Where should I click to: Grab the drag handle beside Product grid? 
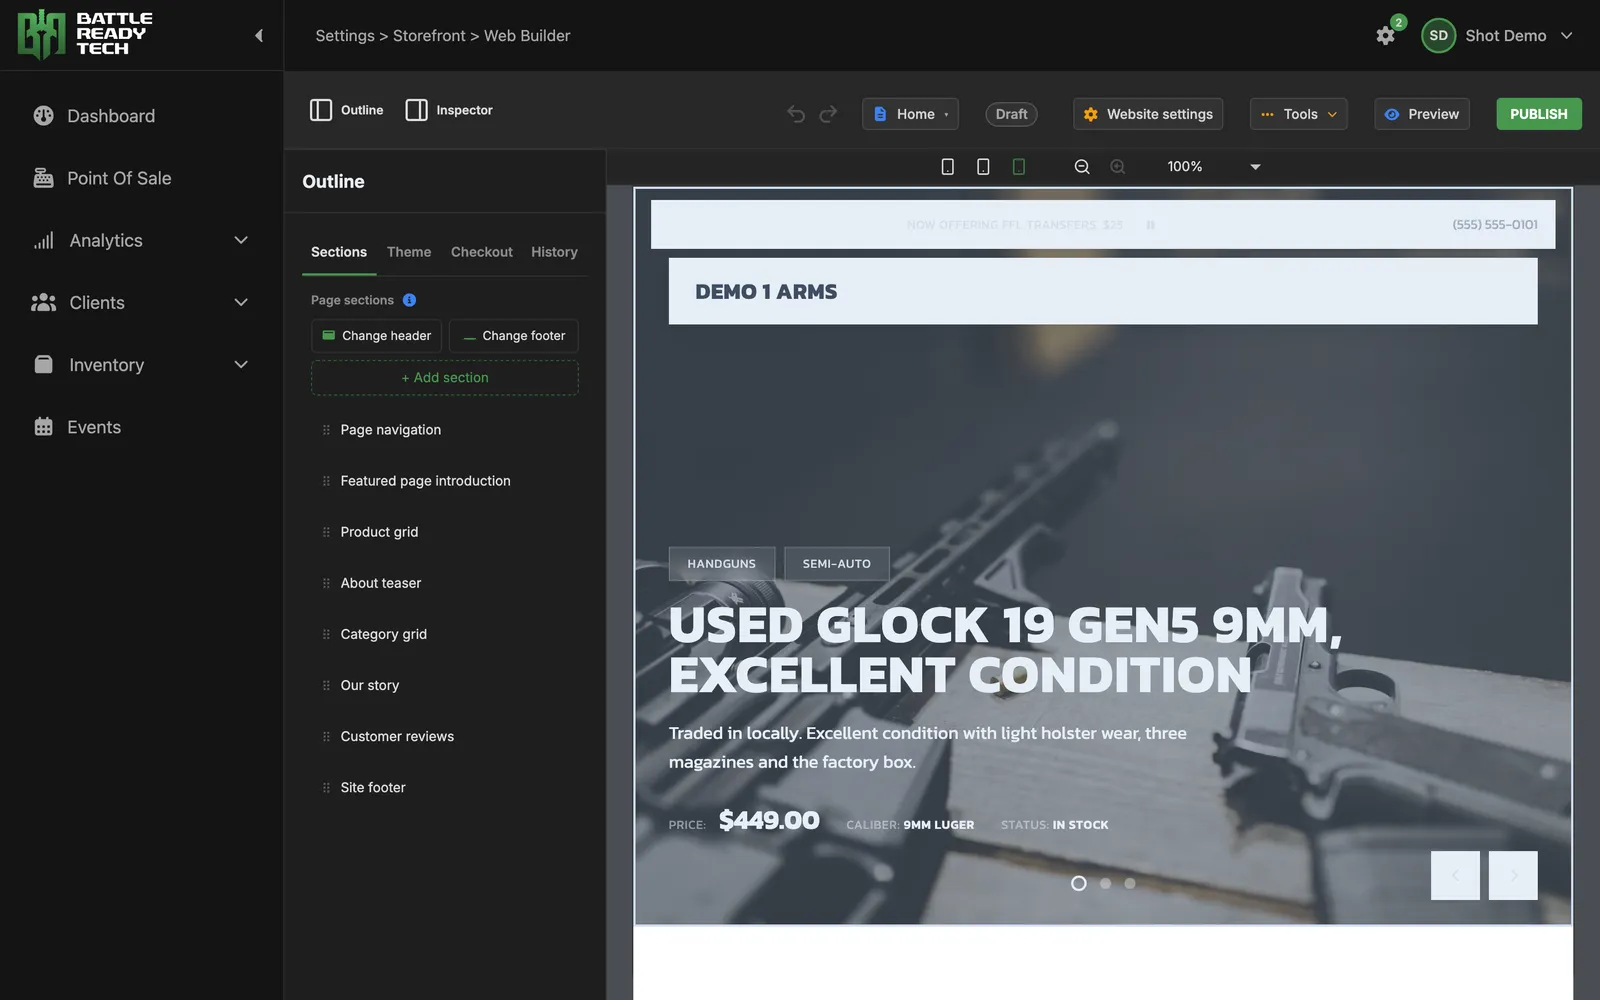point(326,532)
